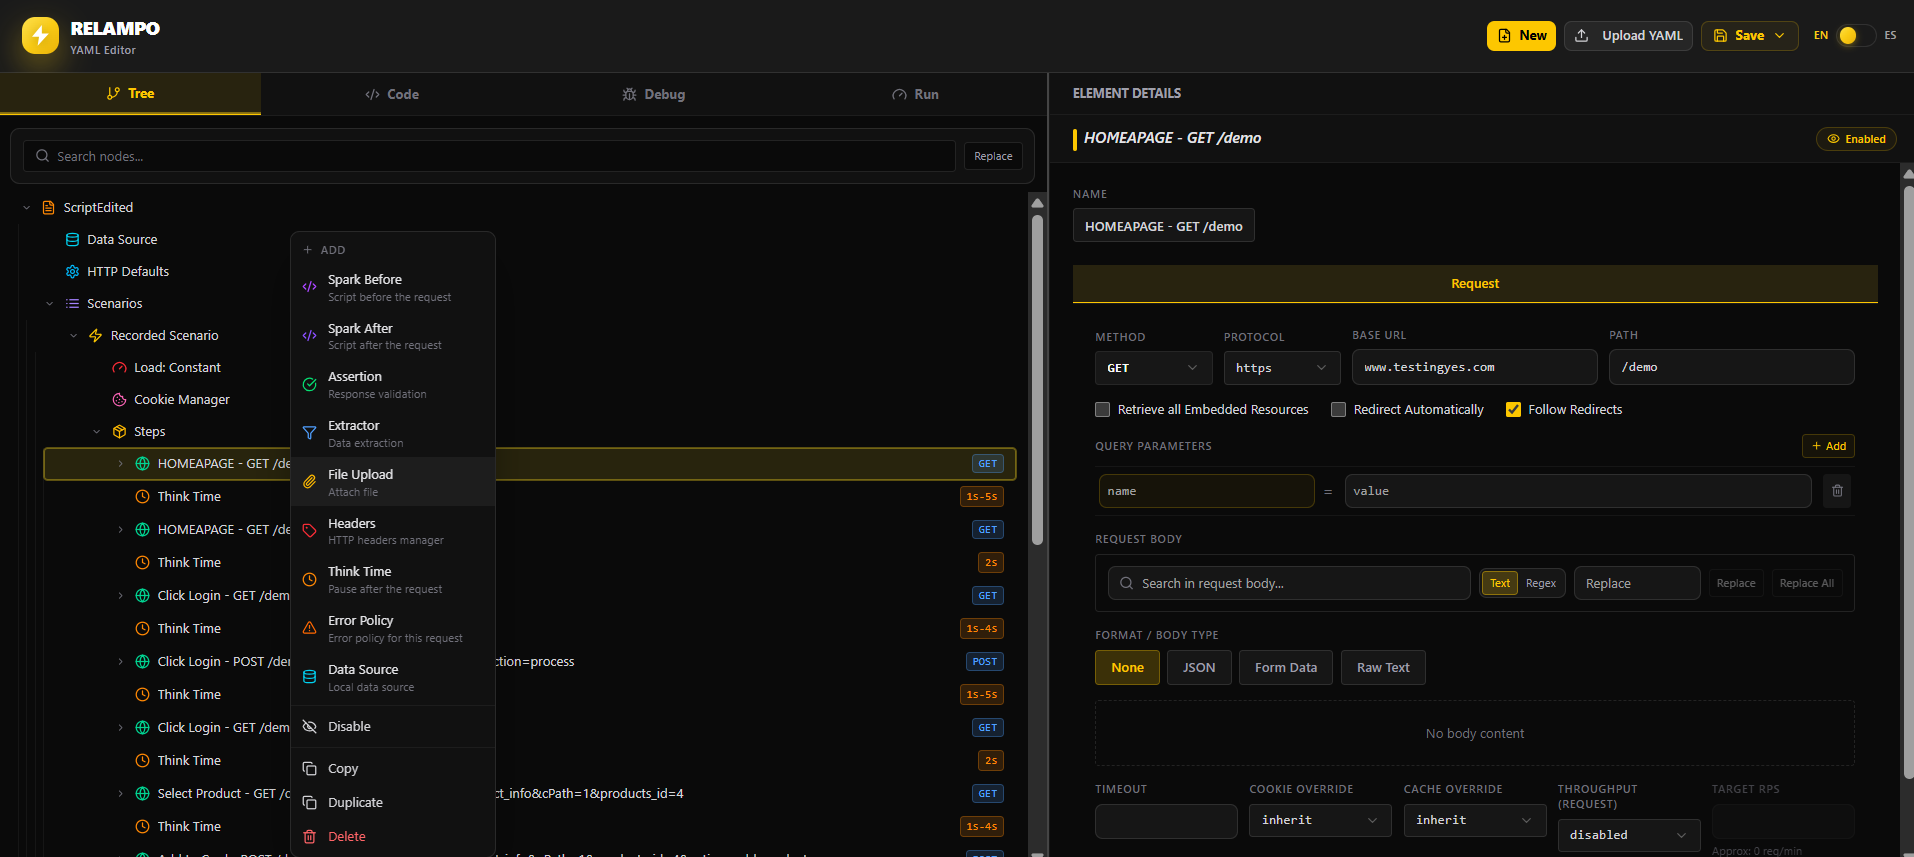
Task: Select Regex search mode in request body
Action: 1541,583
